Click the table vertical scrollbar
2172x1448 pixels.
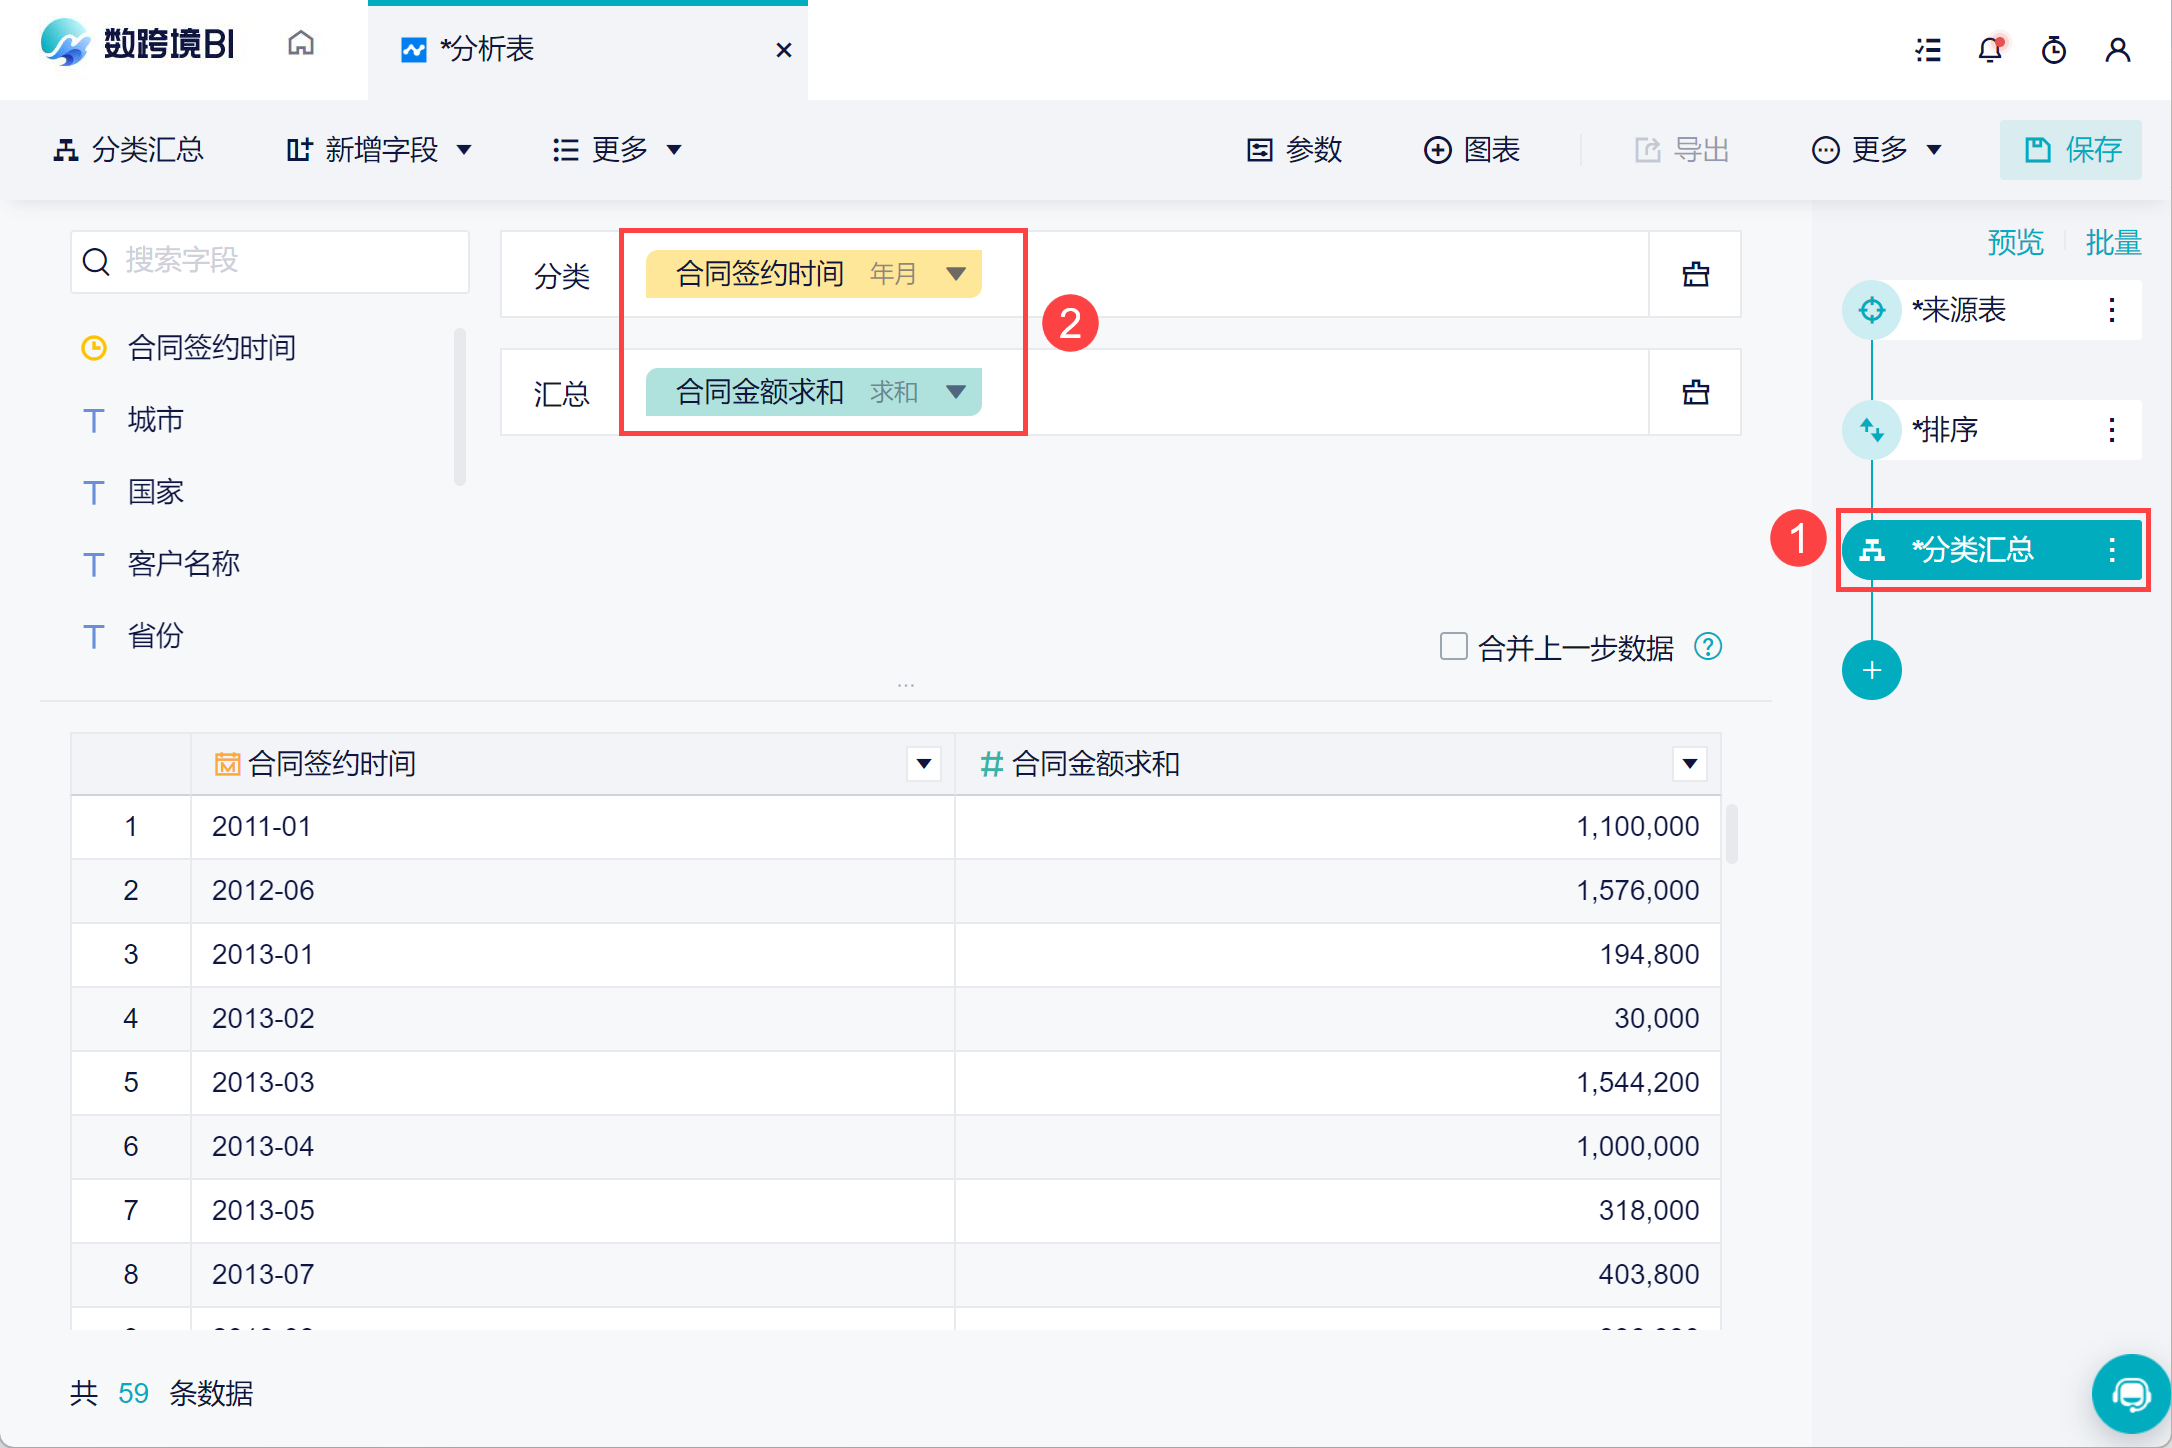click(x=1732, y=832)
